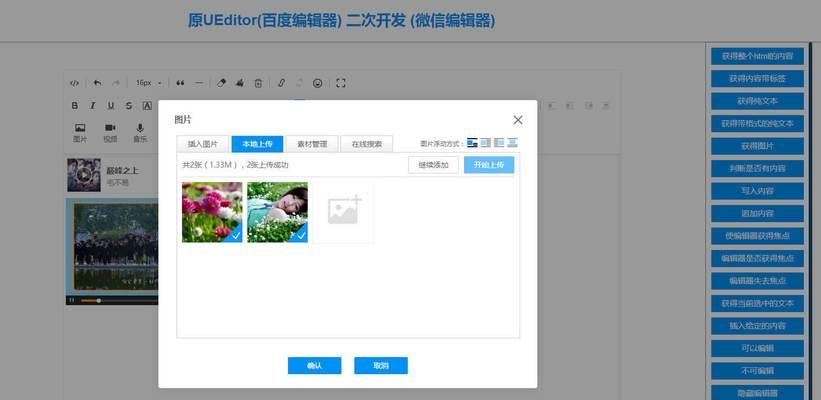Click the 插入给定的内容 button

click(x=757, y=326)
